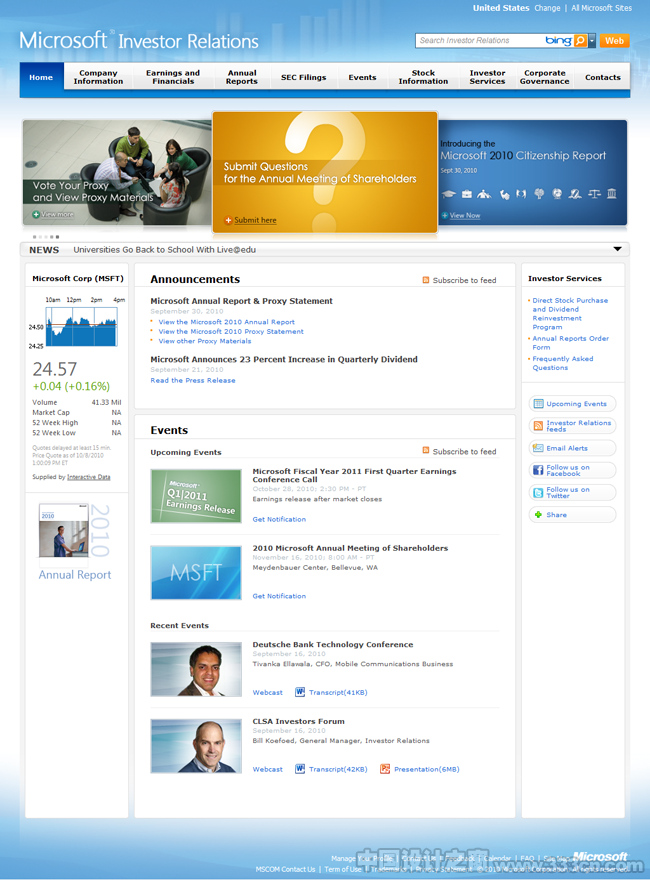Open Annual Reports Order Form link
The height and width of the screenshot is (880, 650).
(570, 343)
